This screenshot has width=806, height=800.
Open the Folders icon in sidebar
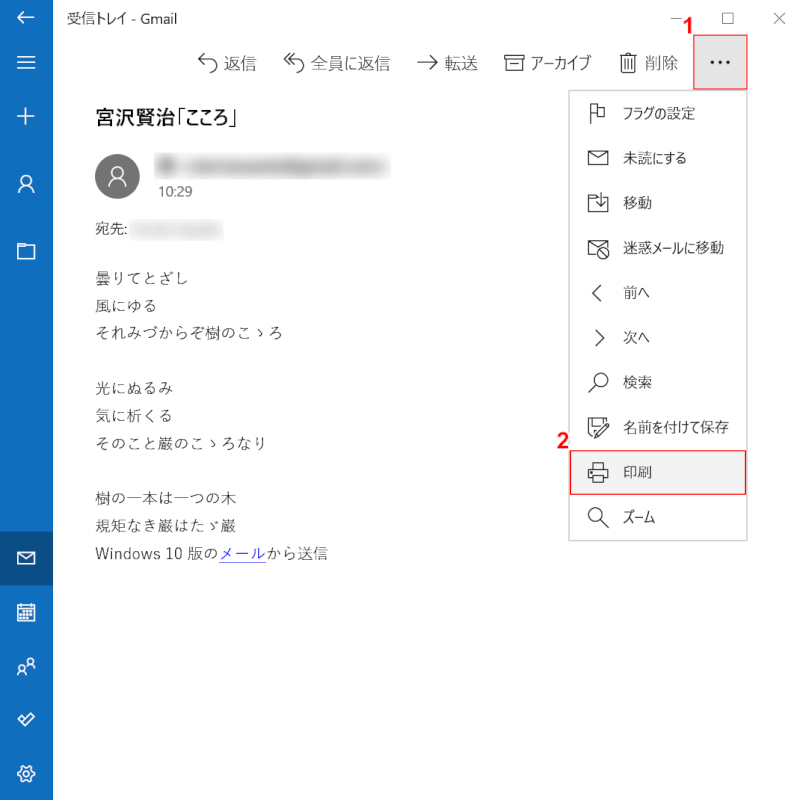point(26,251)
